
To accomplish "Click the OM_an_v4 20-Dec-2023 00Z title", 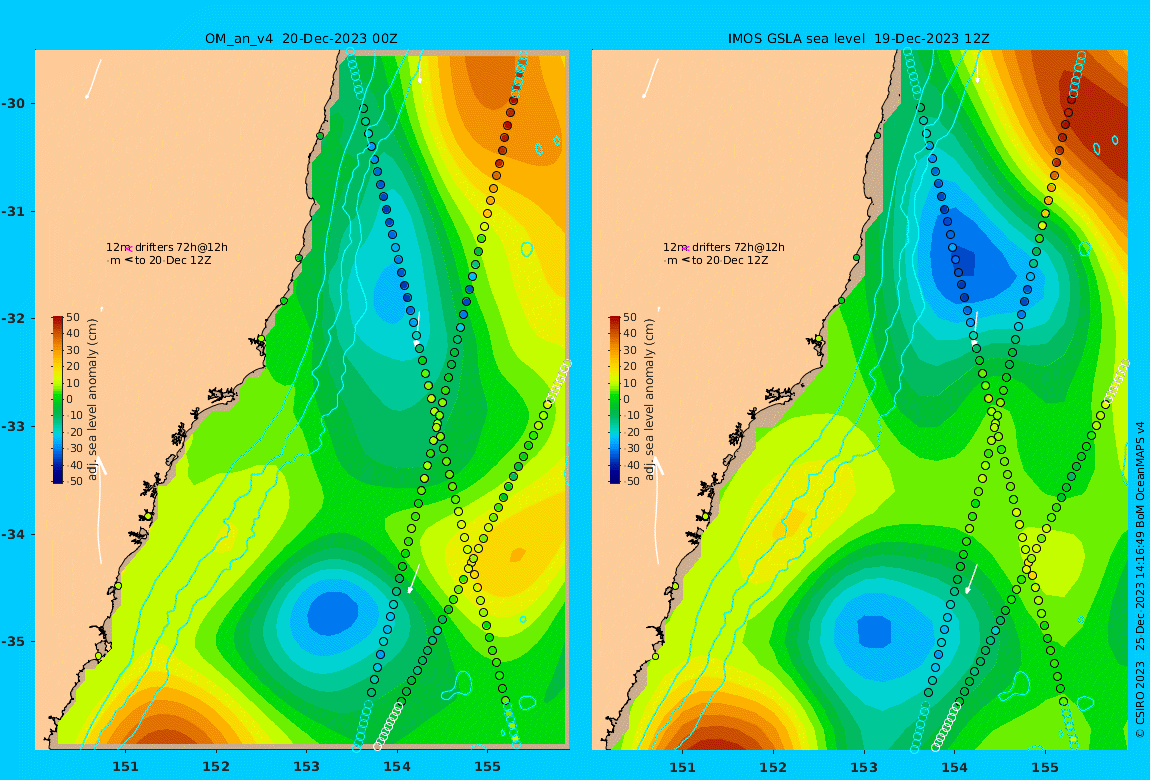I will [x=301, y=38].
